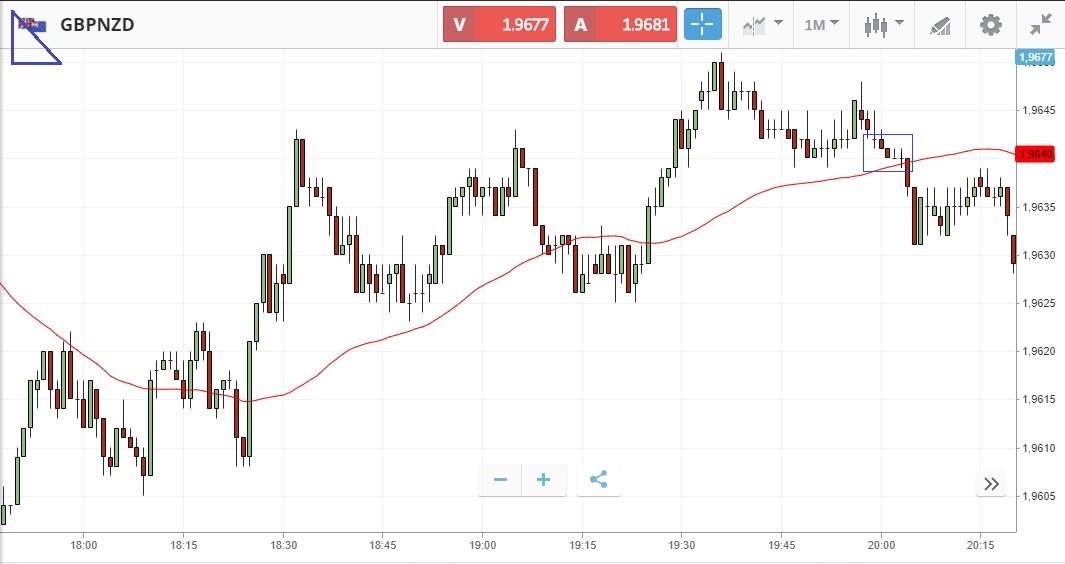Open chart settings gear icon

point(990,25)
